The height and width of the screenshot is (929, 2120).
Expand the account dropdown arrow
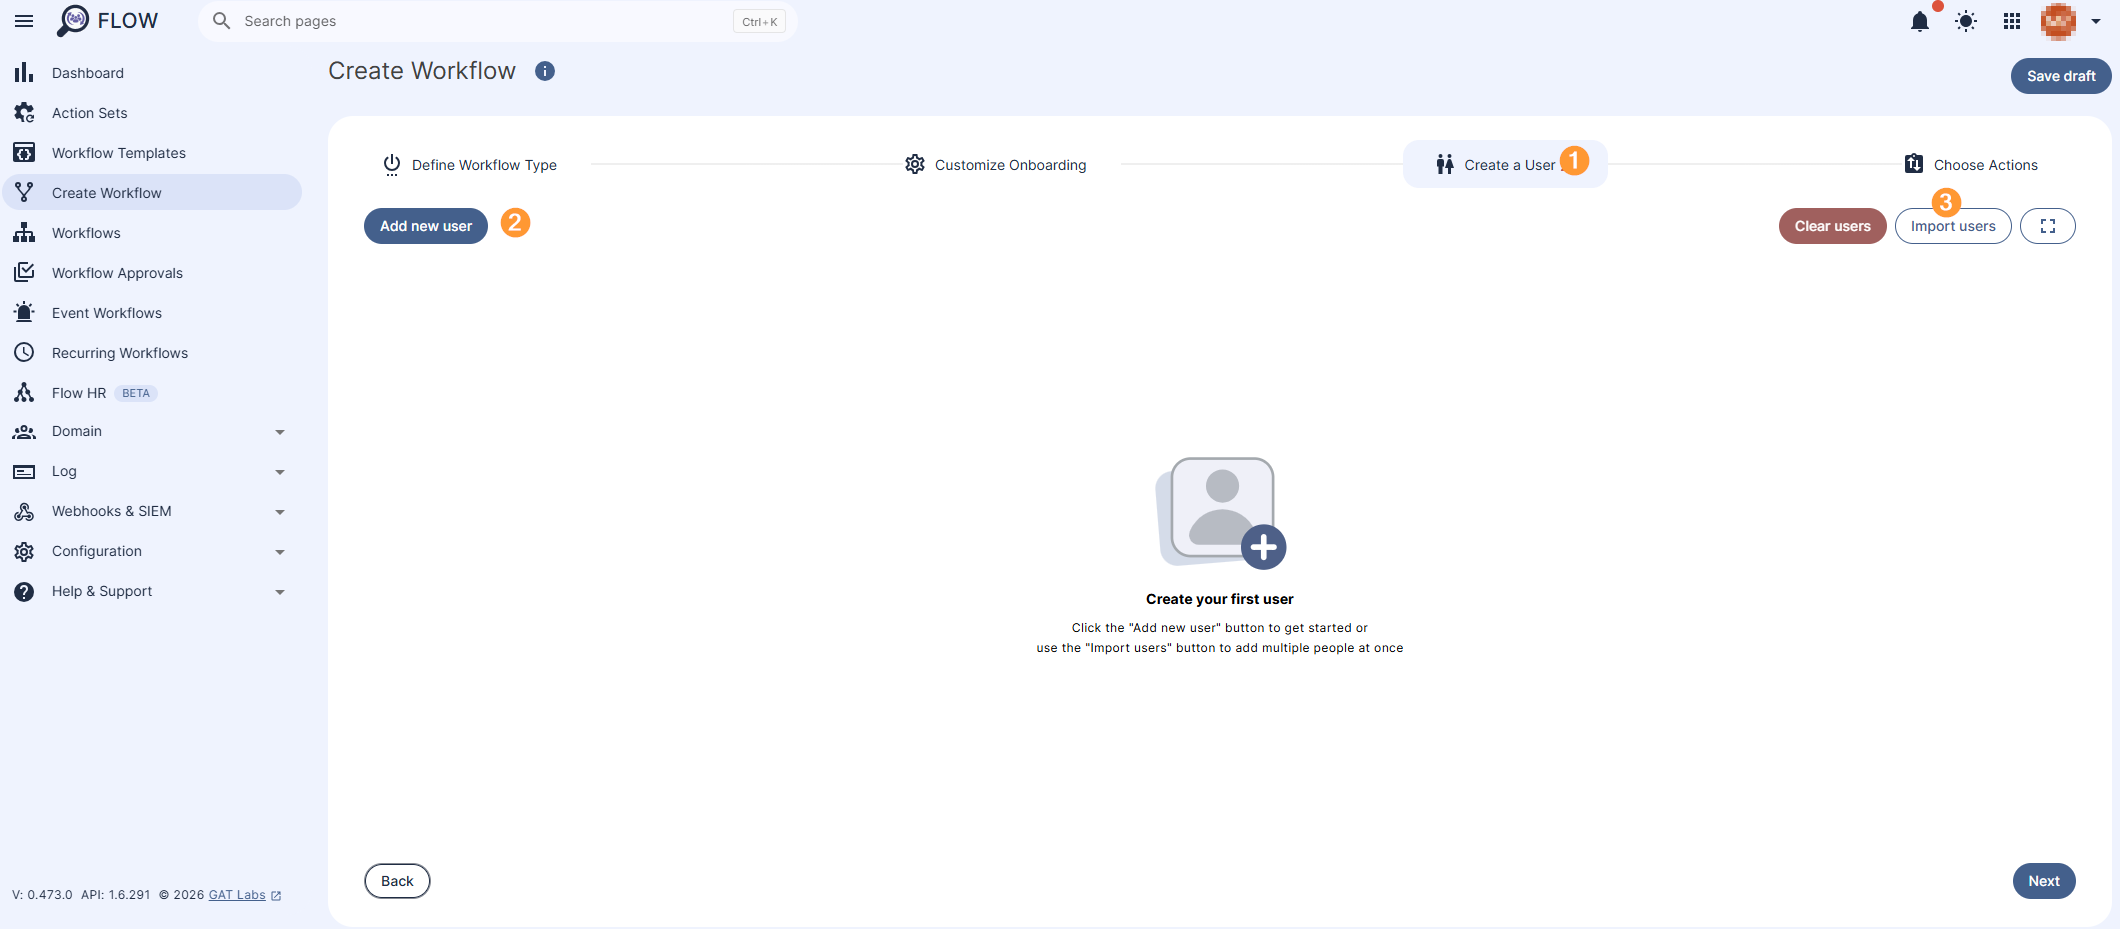click(x=2096, y=21)
